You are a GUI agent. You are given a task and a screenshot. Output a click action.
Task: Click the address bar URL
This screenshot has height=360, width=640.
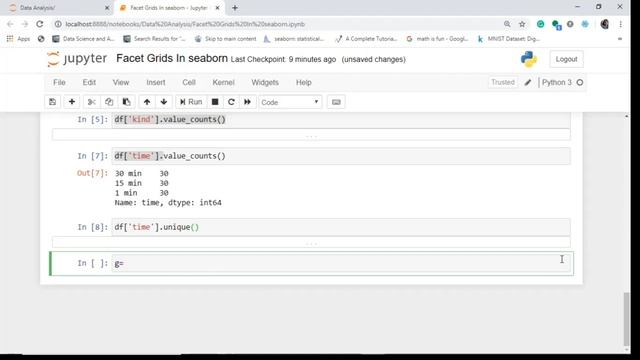185,24
